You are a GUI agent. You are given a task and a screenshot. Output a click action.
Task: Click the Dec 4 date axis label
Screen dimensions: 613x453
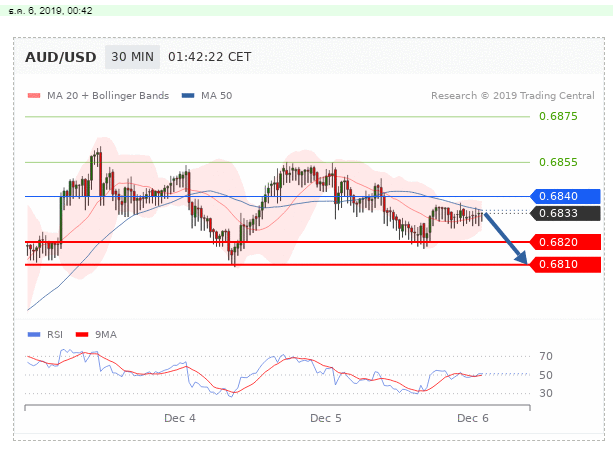(180, 419)
